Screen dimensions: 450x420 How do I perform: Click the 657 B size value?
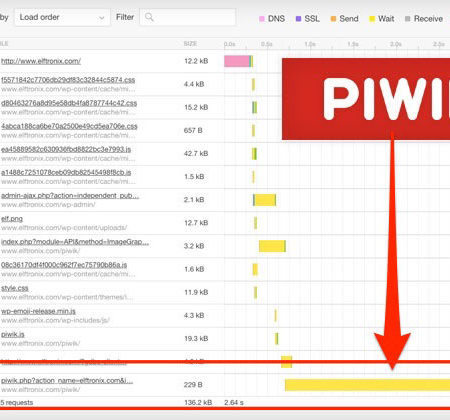(x=193, y=130)
